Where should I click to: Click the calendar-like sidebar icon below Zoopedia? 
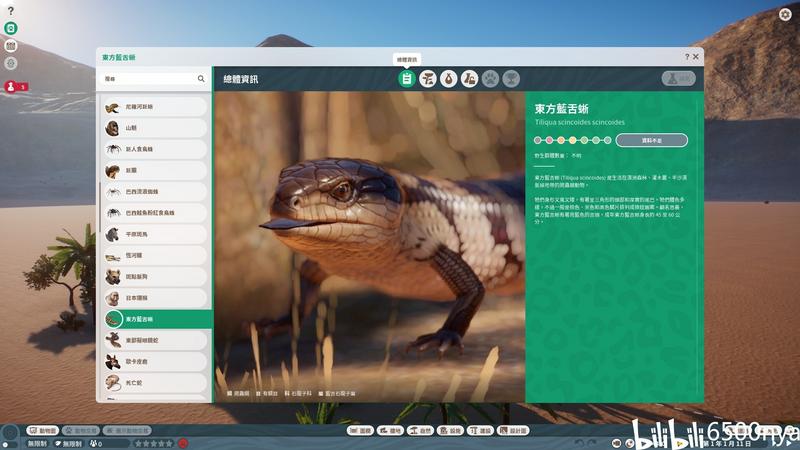(11, 46)
